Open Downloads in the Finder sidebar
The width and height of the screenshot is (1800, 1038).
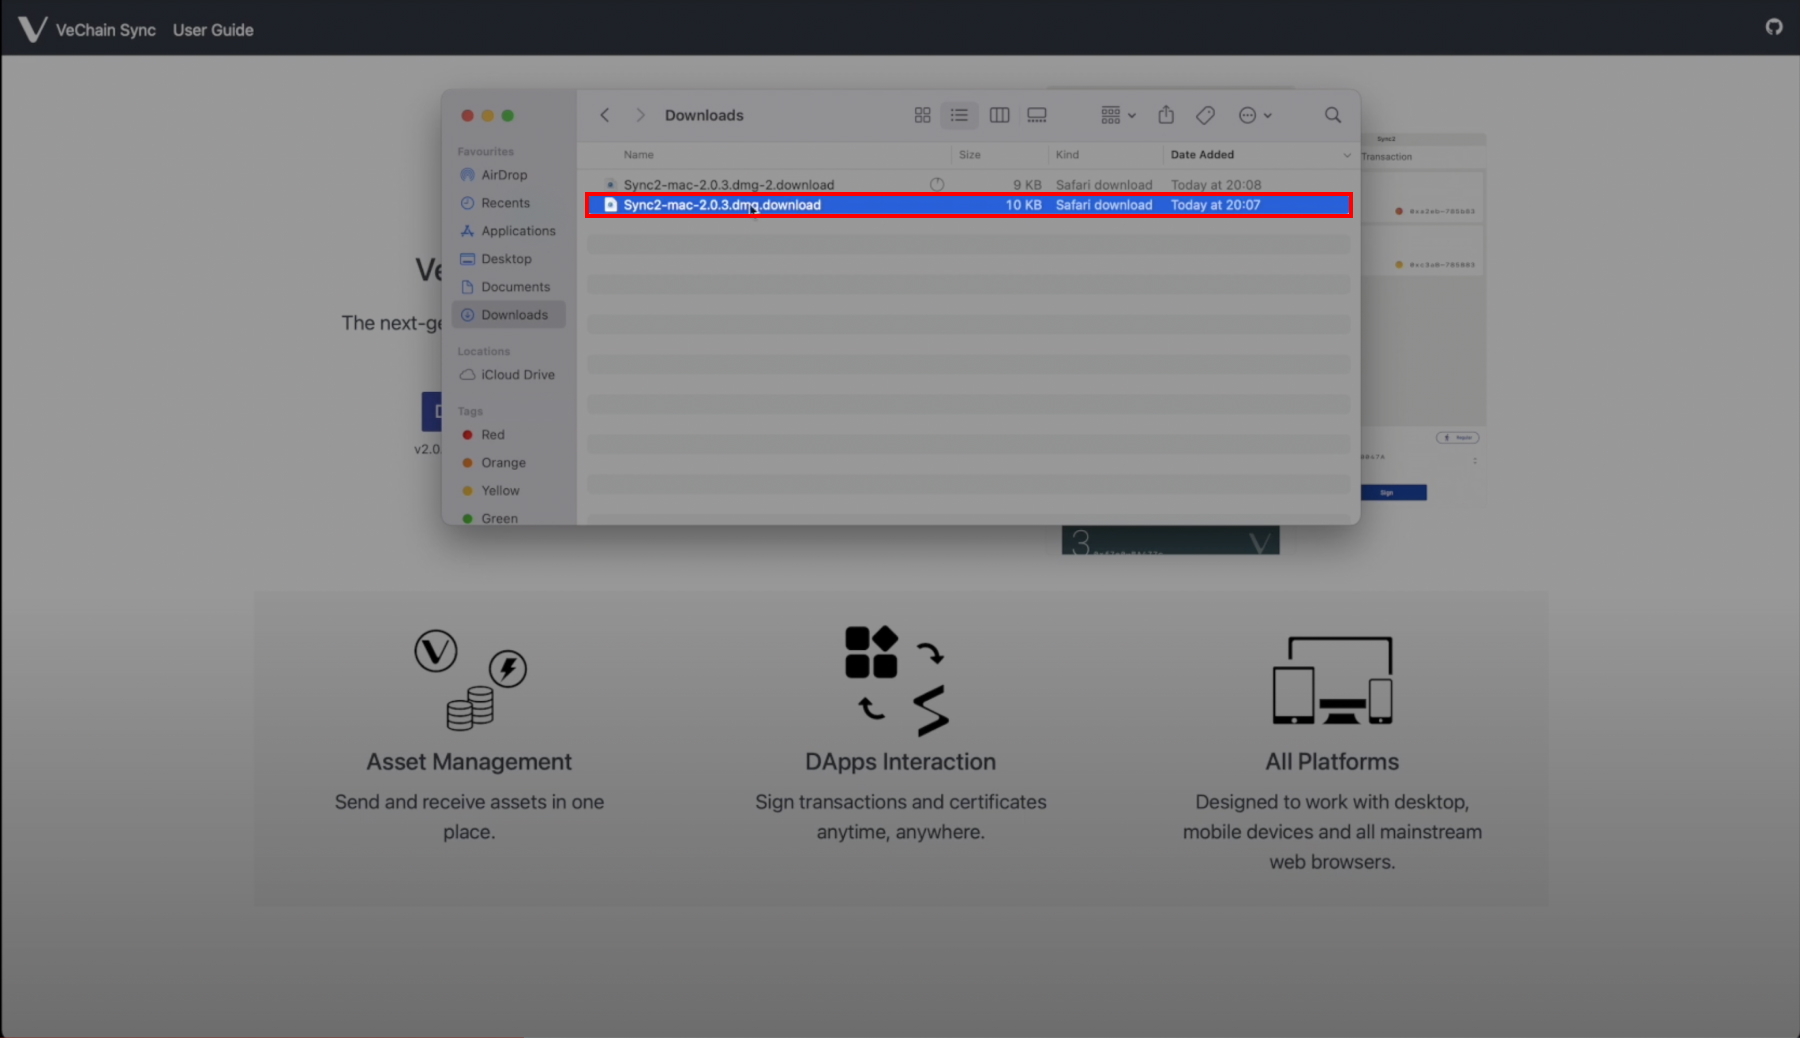tap(509, 315)
